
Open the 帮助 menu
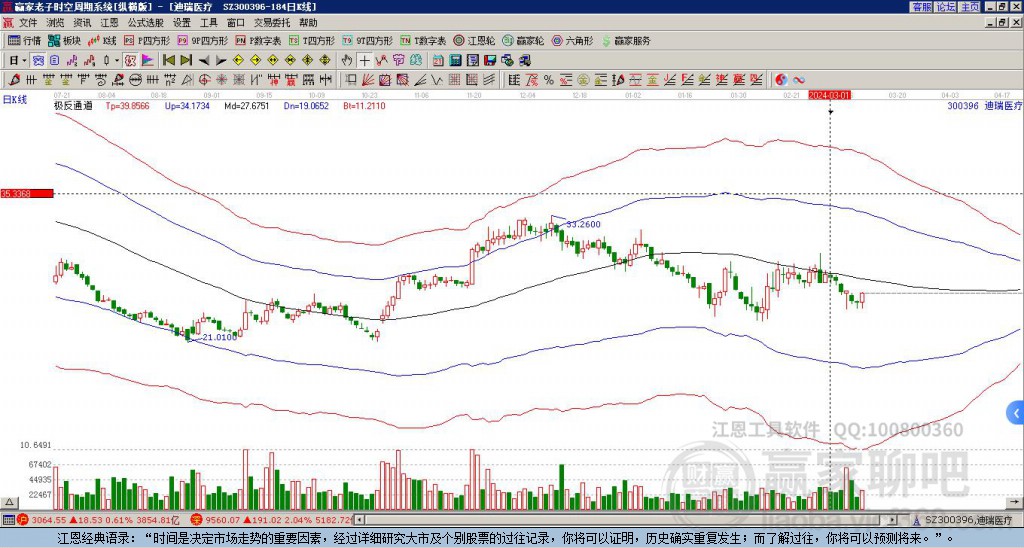(308, 23)
